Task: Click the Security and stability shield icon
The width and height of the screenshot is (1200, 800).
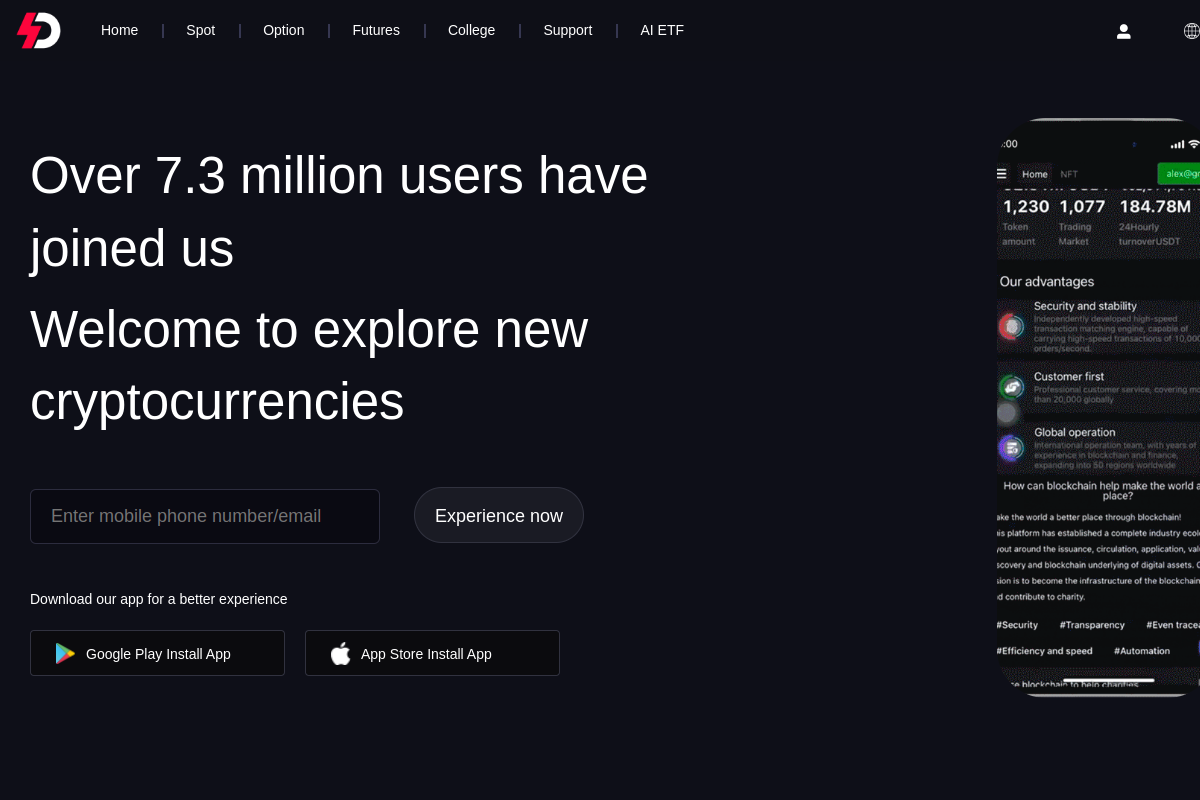Action: (1012, 326)
